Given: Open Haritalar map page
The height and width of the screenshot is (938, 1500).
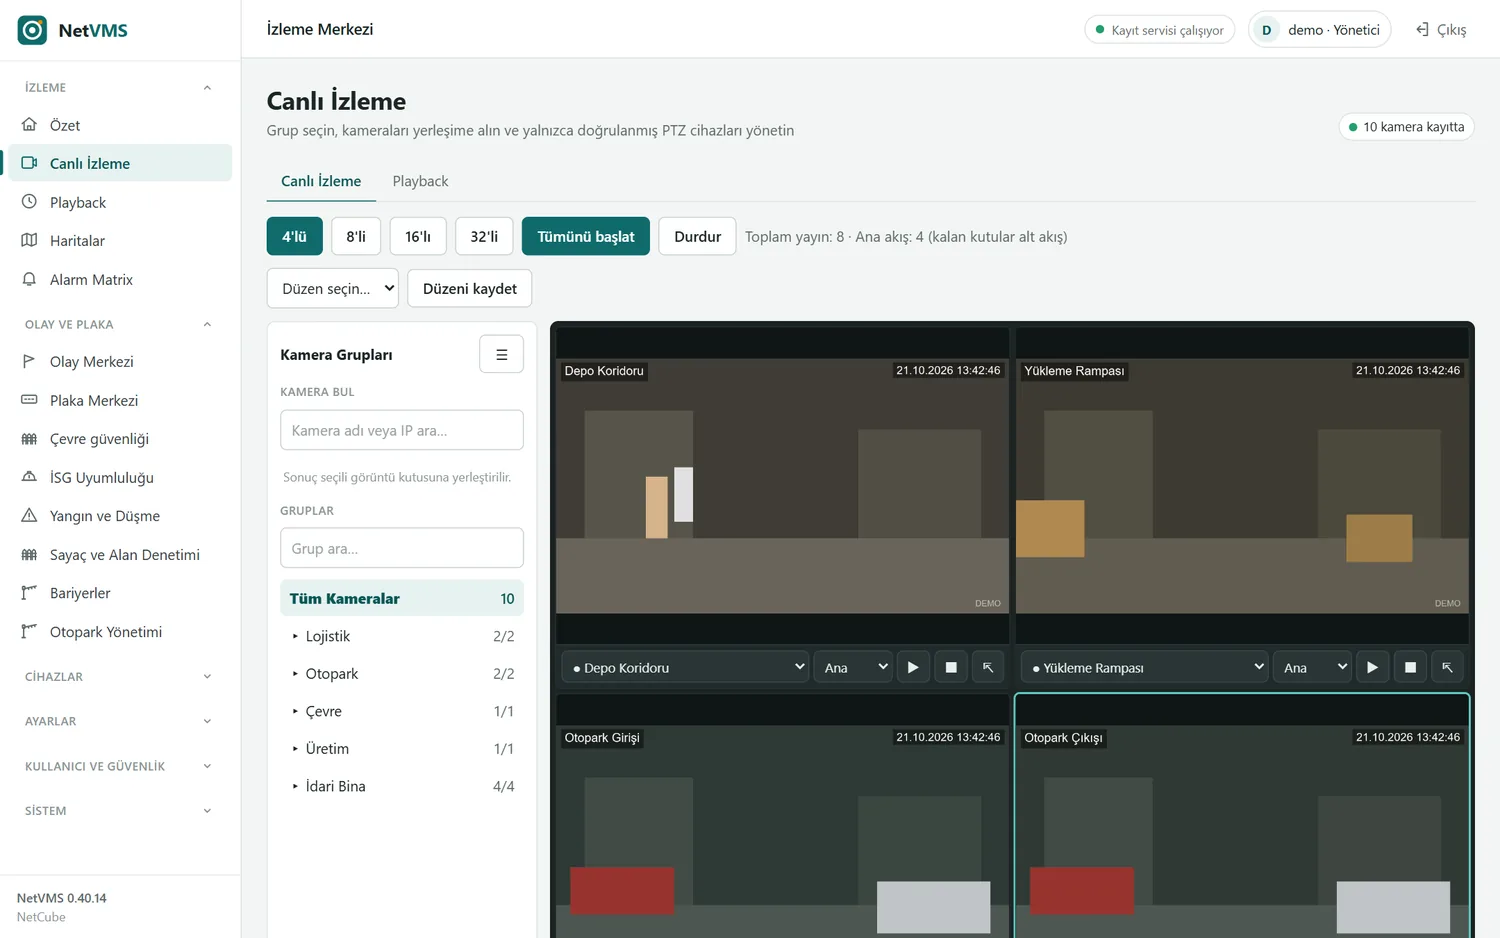Looking at the screenshot, I should [120, 241].
